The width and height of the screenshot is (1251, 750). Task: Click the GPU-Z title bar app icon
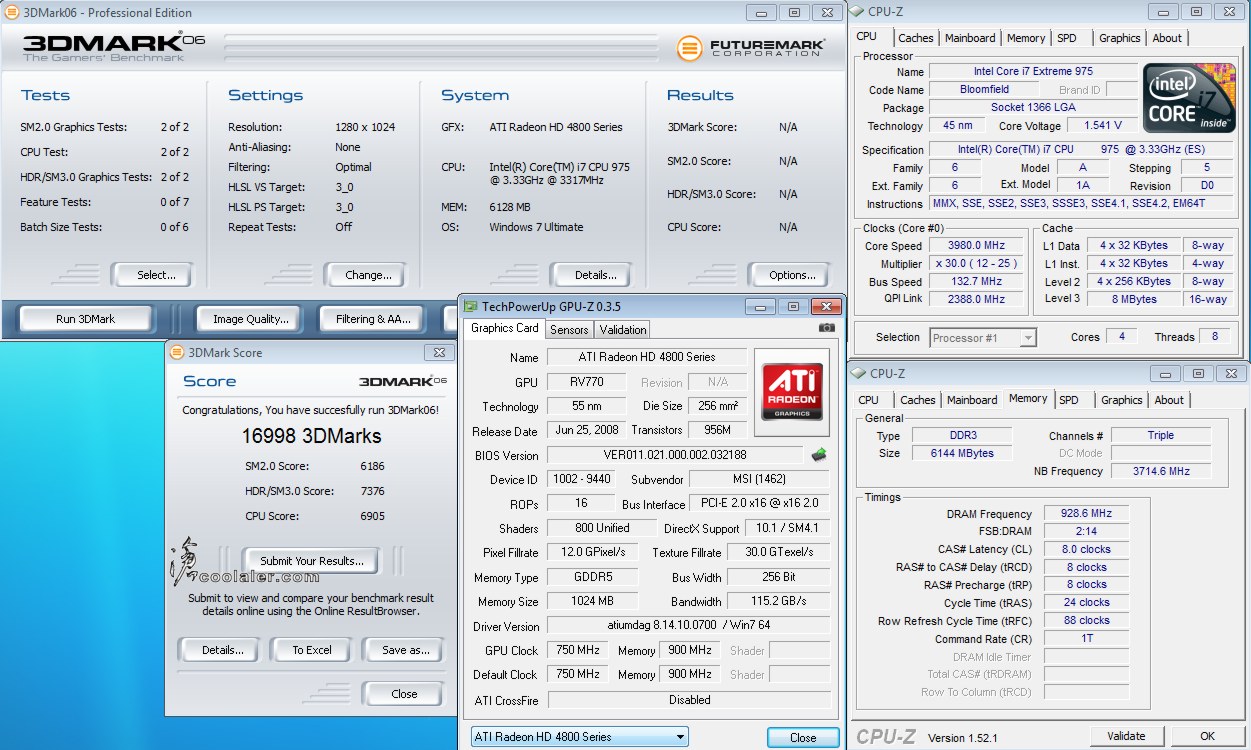[x=471, y=306]
